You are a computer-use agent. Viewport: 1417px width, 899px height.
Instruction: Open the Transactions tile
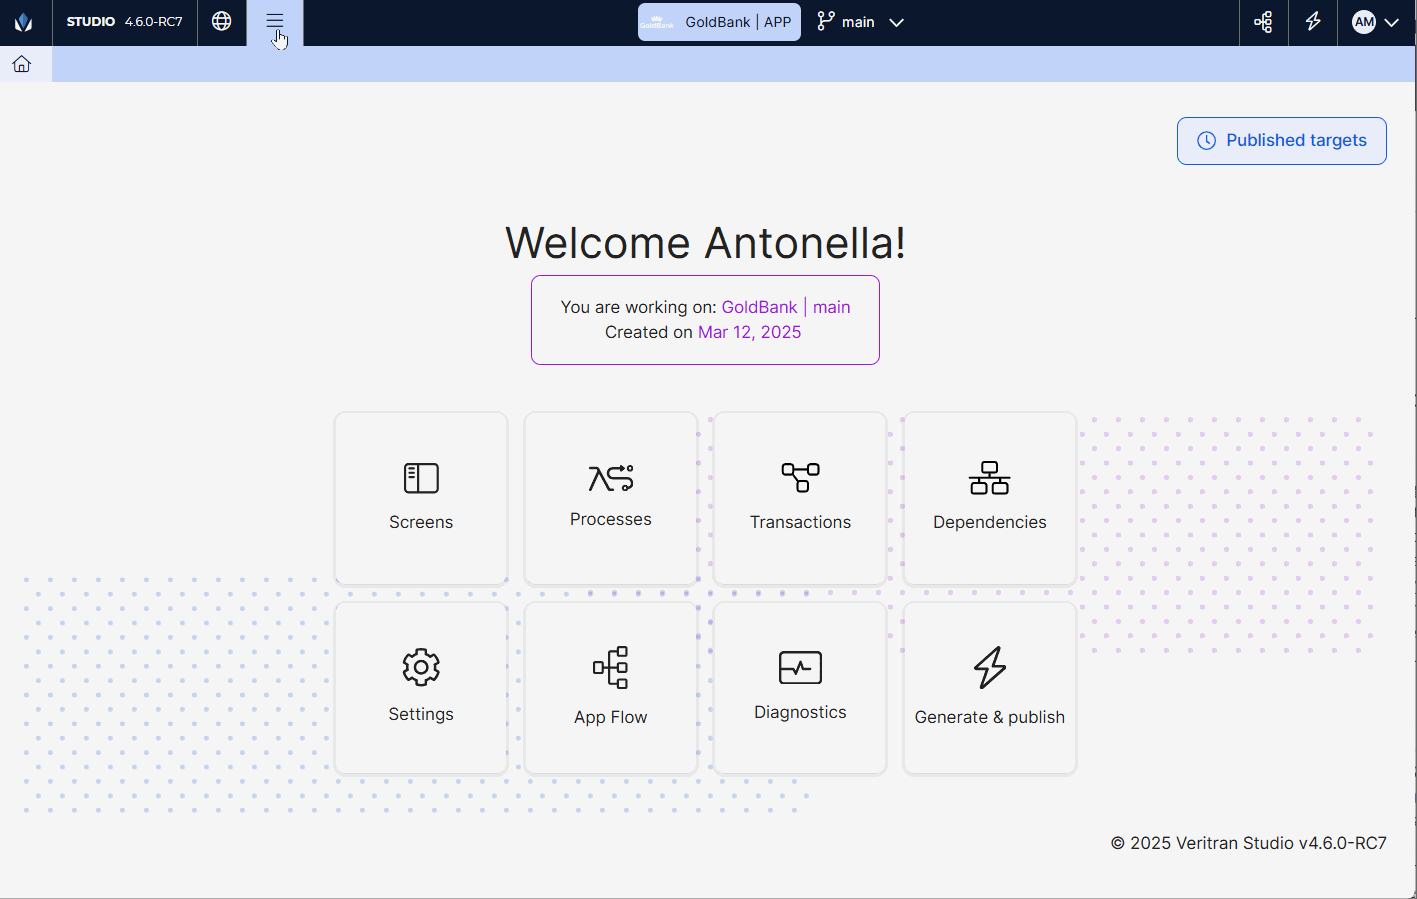[800, 498]
